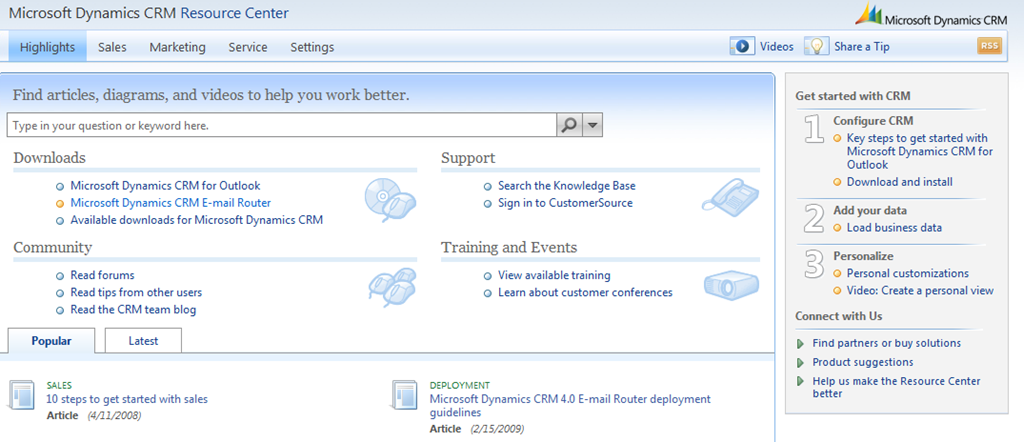Screen dimensions: 1024x442
Task: Click Search the Knowledge Base
Action: coord(566,185)
